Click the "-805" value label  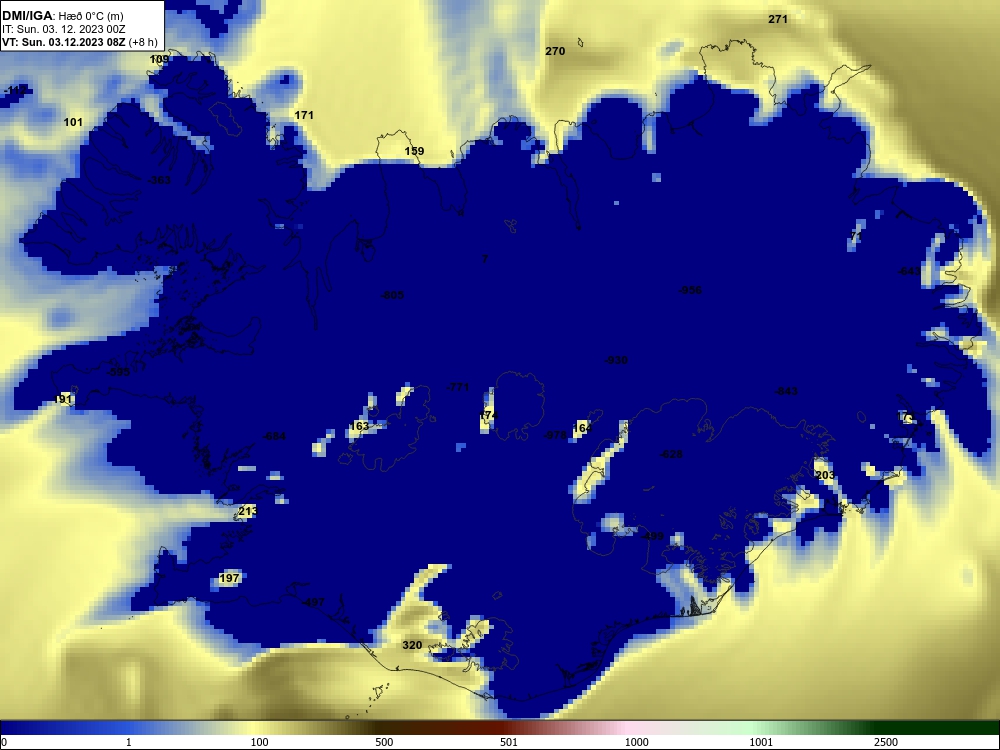coord(392,295)
